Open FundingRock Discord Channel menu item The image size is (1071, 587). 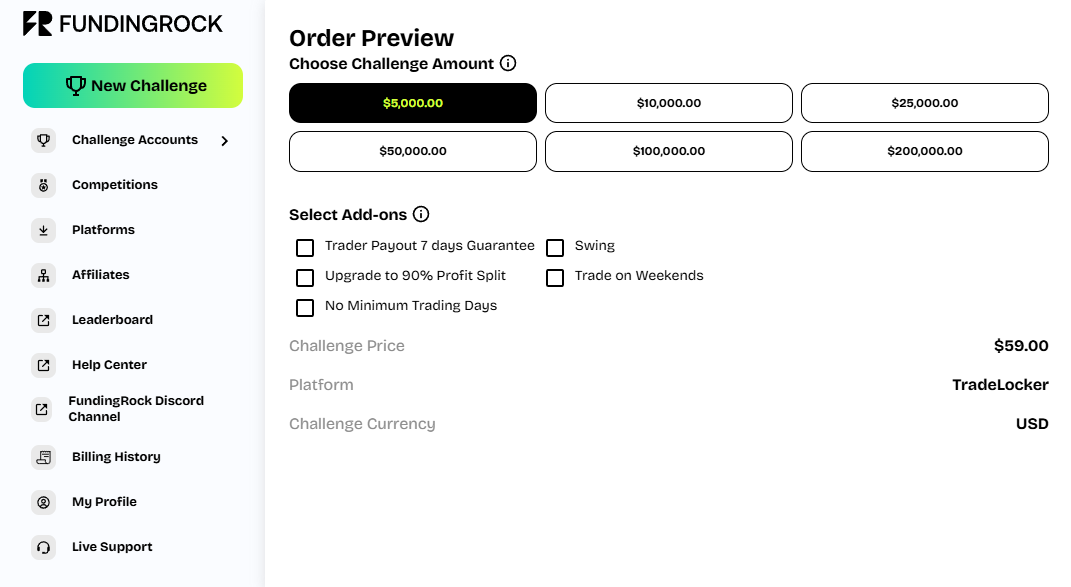click(x=135, y=409)
